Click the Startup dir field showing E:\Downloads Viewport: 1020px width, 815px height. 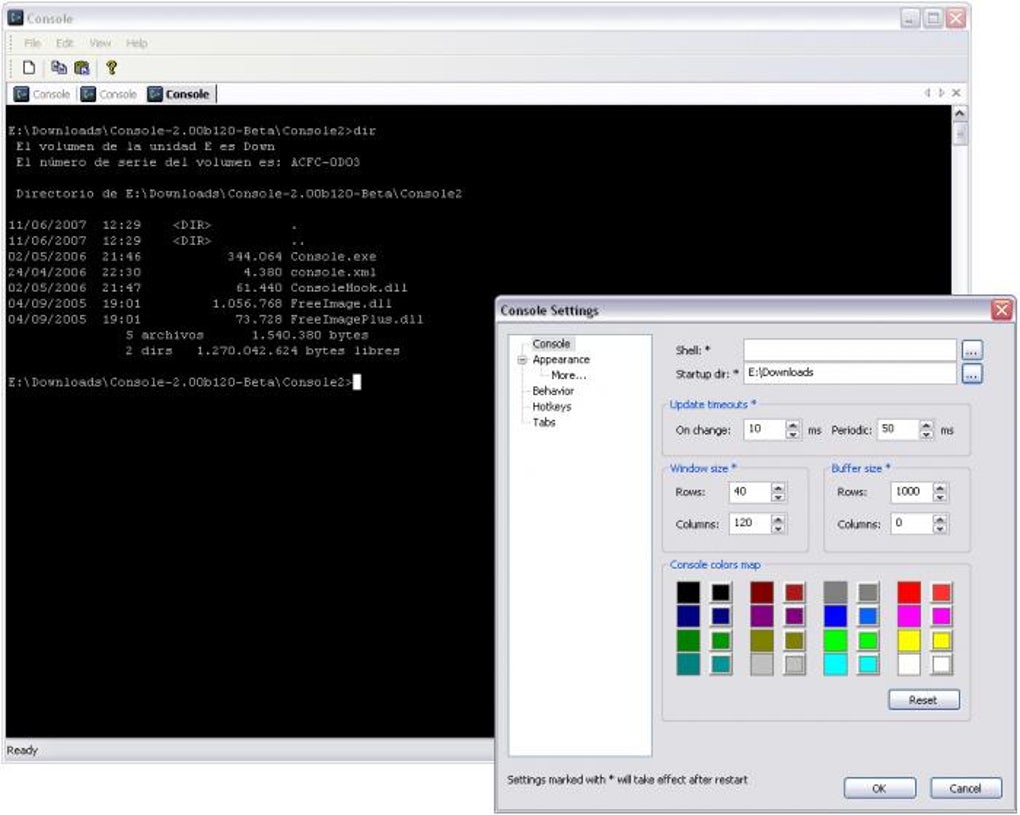[x=850, y=373]
